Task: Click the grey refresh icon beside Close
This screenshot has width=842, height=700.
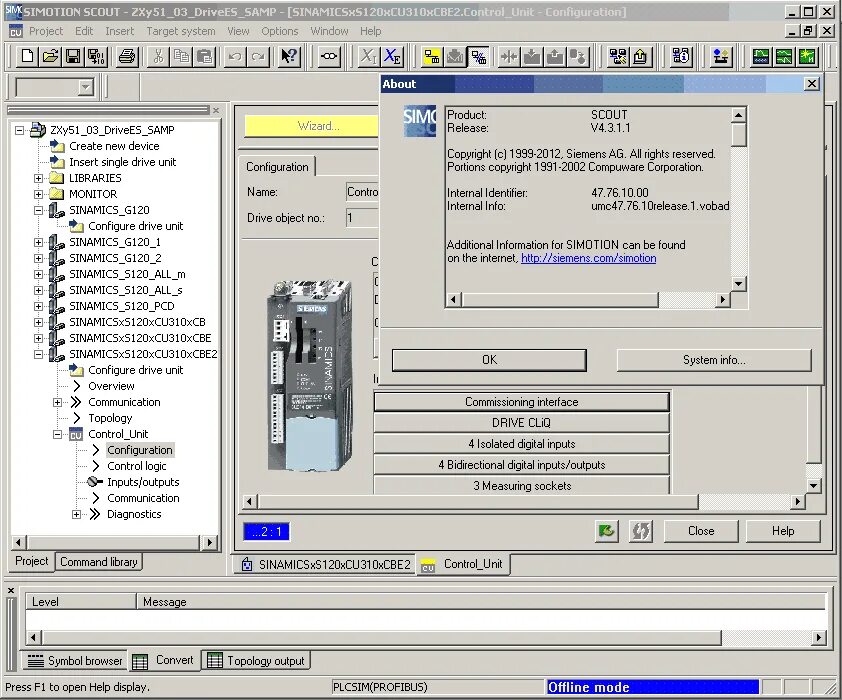Action: pos(641,531)
